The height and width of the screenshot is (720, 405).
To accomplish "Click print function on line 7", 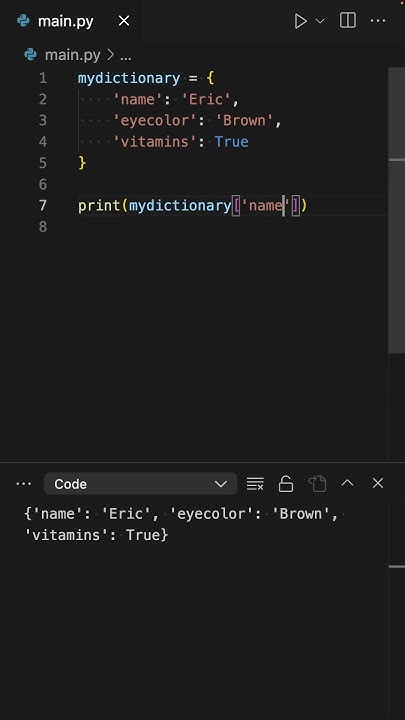I will pyautogui.click(x=99, y=206).
